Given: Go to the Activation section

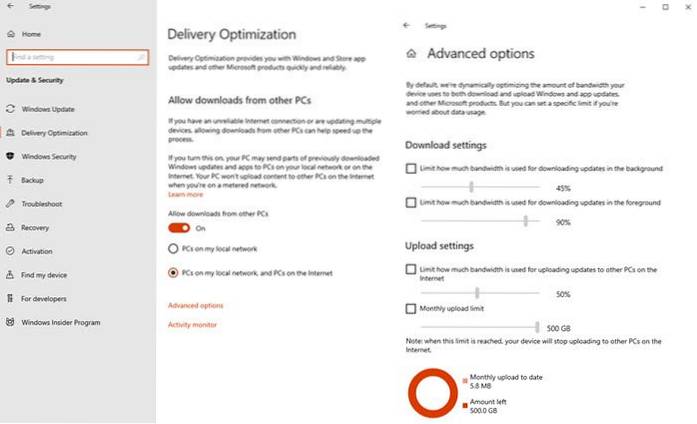Looking at the screenshot, I should [37, 251].
